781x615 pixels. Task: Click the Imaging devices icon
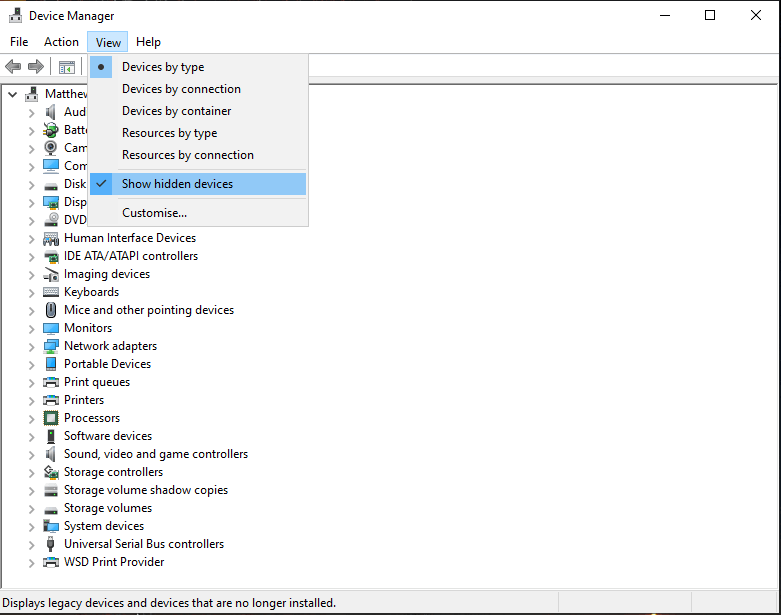point(51,274)
